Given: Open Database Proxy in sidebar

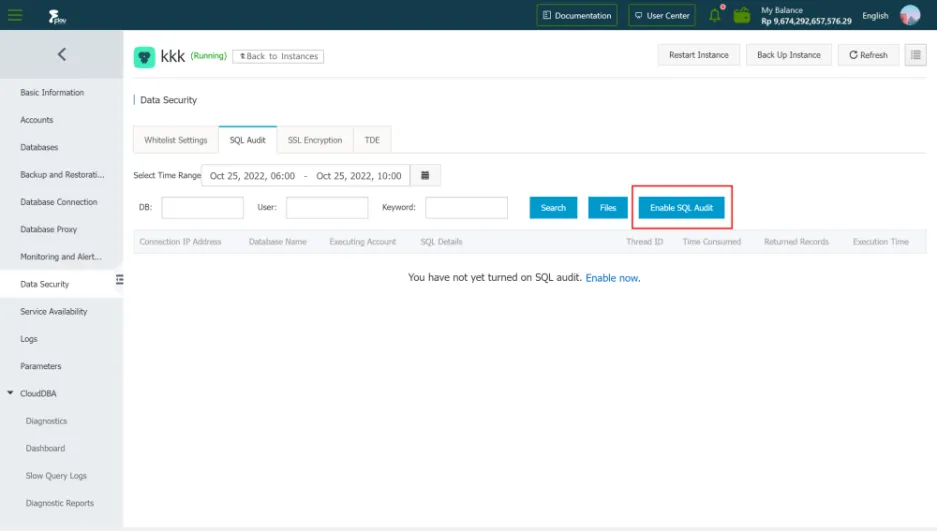Looking at the screenshot, I should [48, 229].
